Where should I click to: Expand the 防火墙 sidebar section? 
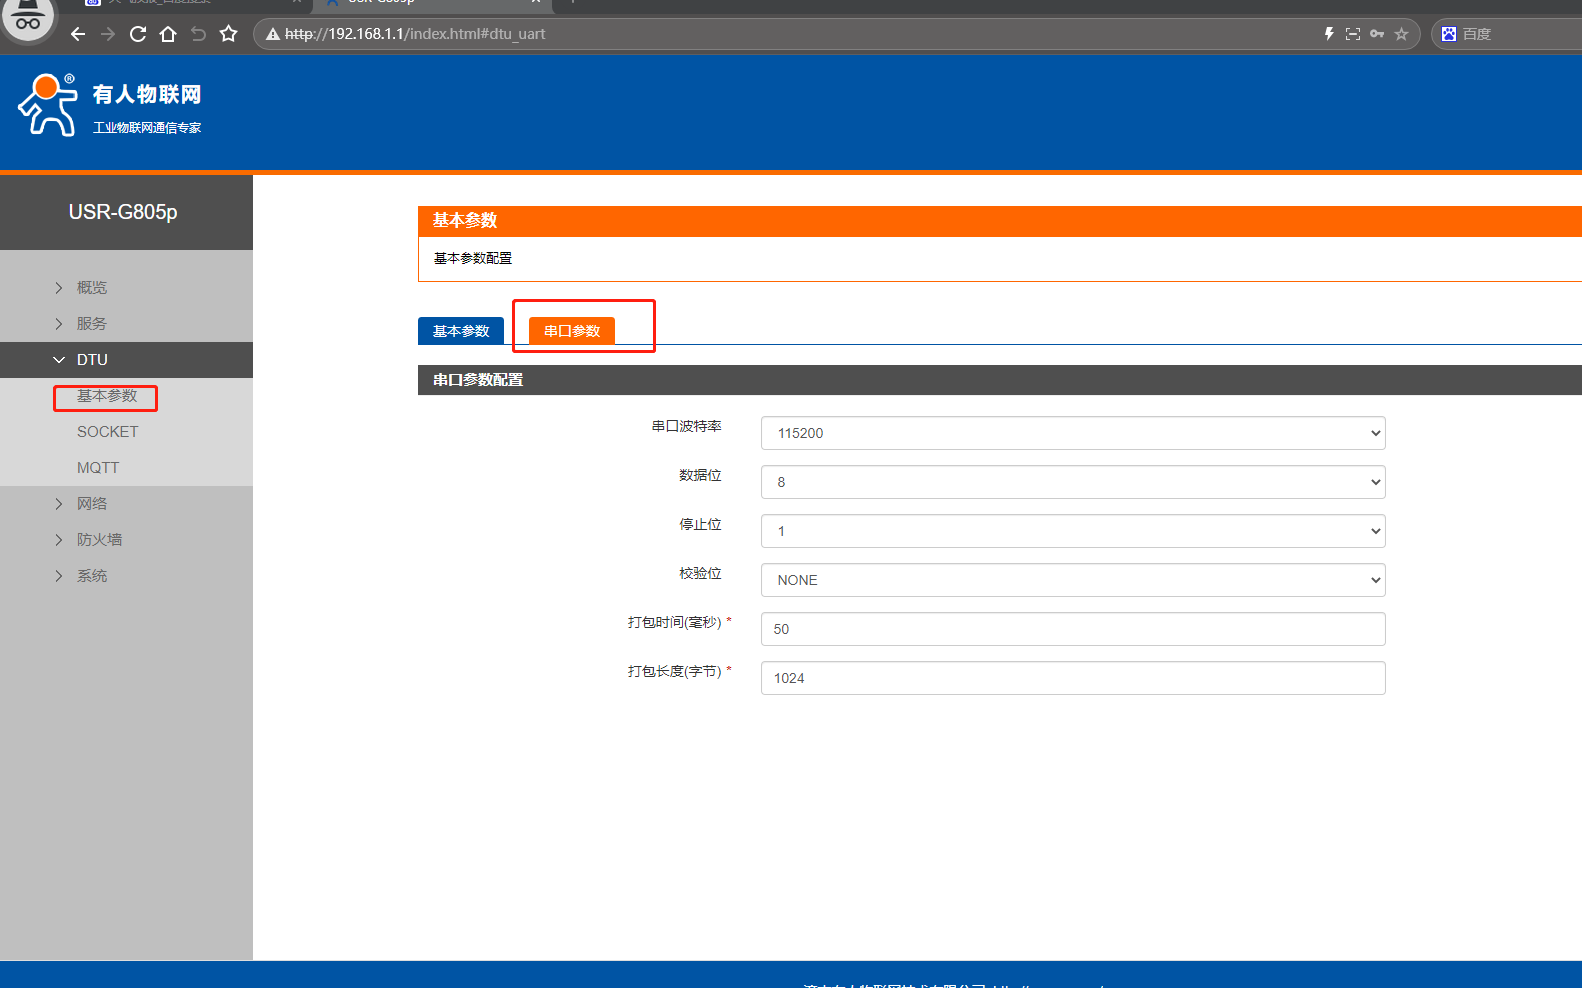pyautogui.click(x=99, y=540)
